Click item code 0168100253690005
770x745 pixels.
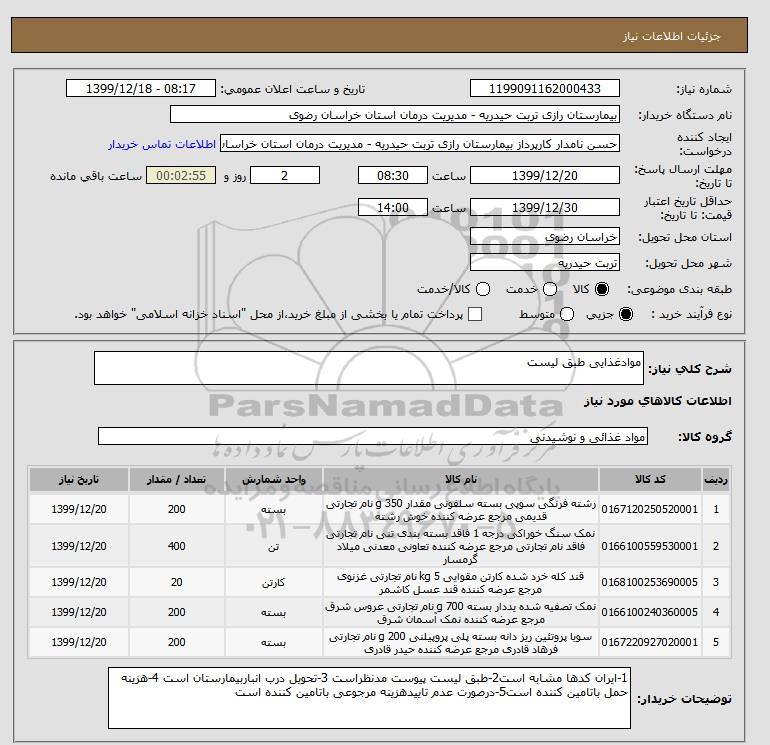[650, 582]
